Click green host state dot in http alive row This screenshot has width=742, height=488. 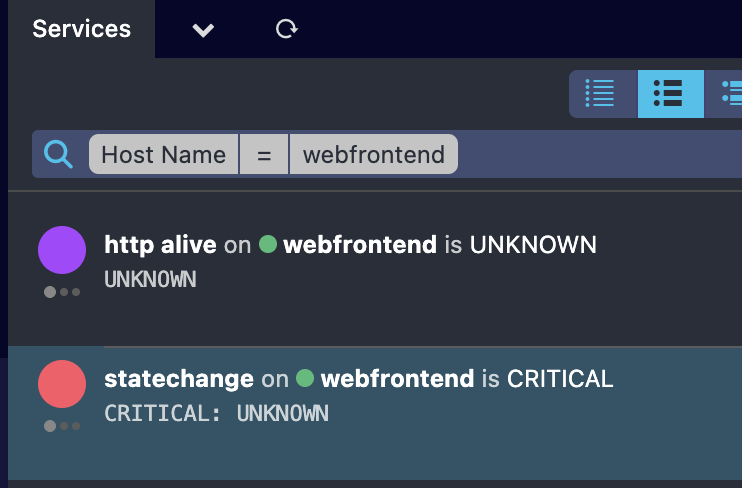pos(268,244)
